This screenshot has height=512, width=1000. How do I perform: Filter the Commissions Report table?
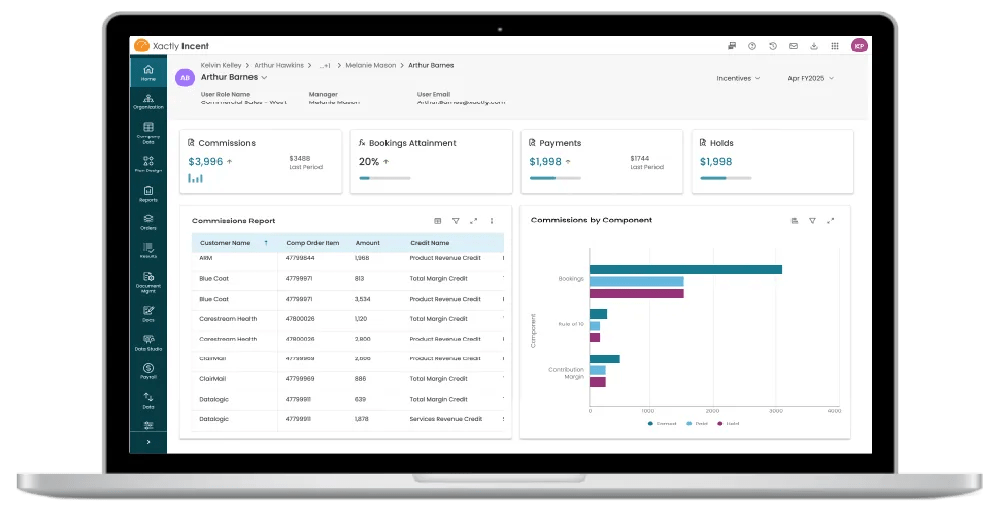coord(456,221)
